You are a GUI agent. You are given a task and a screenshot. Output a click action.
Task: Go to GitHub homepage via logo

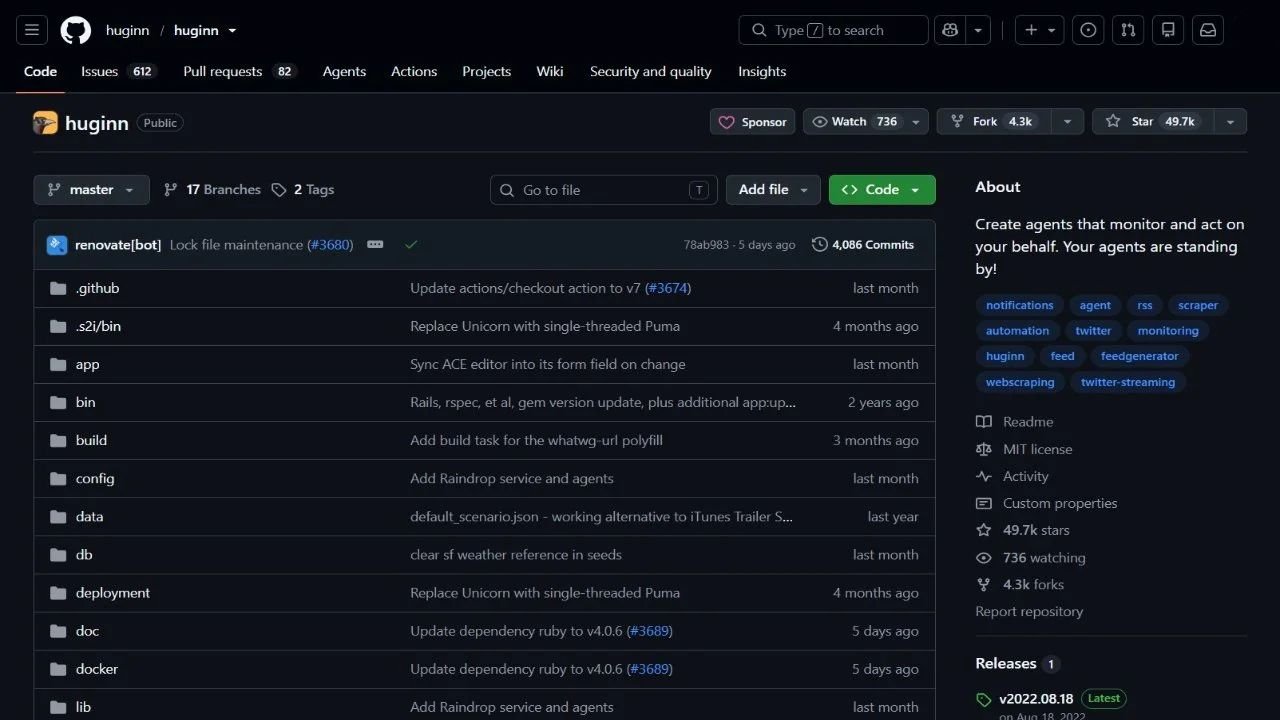click(76, 30)
